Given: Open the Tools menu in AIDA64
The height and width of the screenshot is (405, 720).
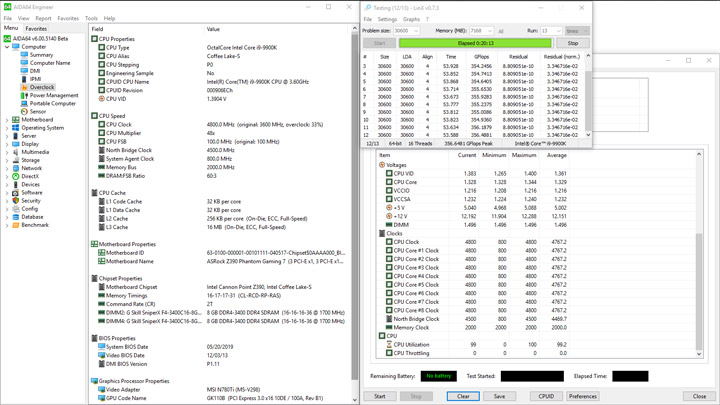Looking at the screenshot, I should (x=91, y=18).
